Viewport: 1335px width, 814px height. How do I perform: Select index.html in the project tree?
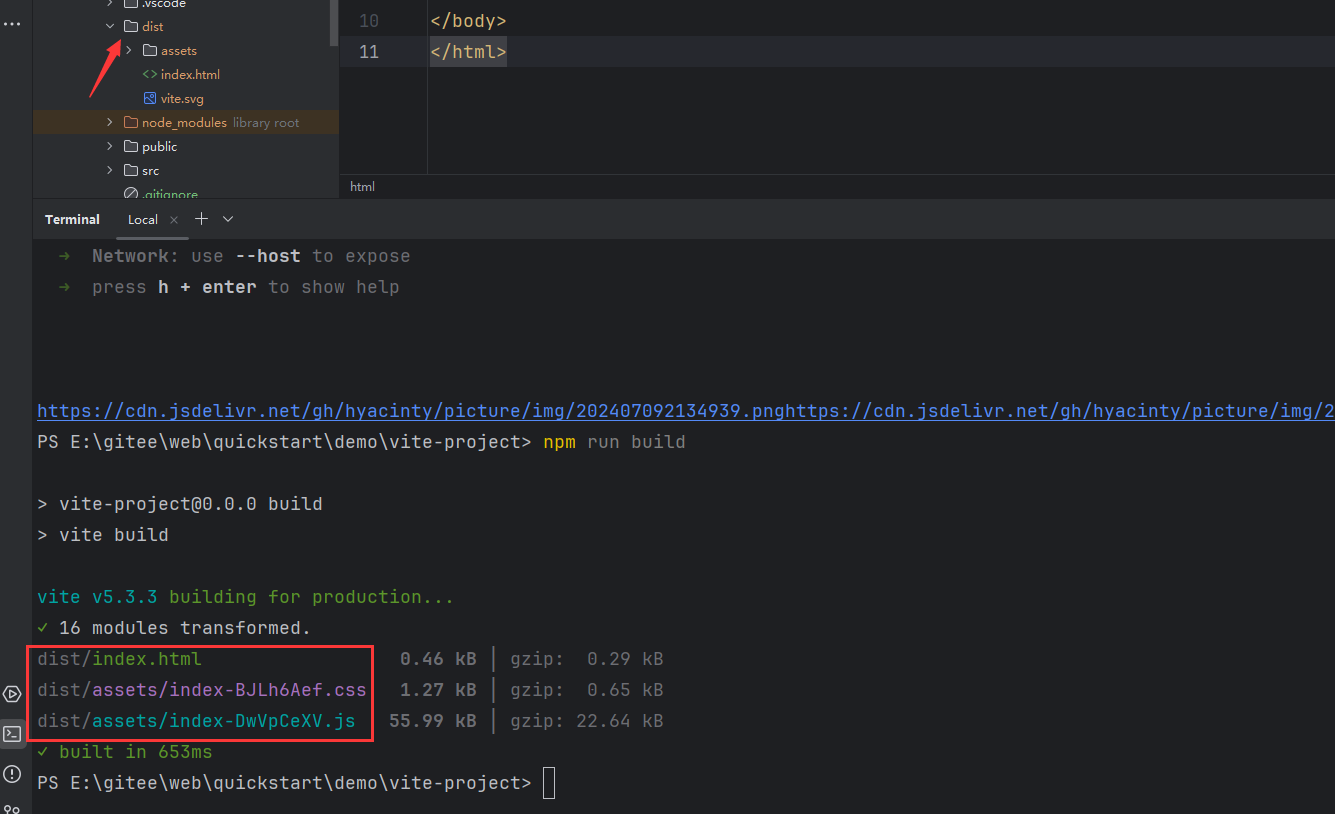(190, 74)
